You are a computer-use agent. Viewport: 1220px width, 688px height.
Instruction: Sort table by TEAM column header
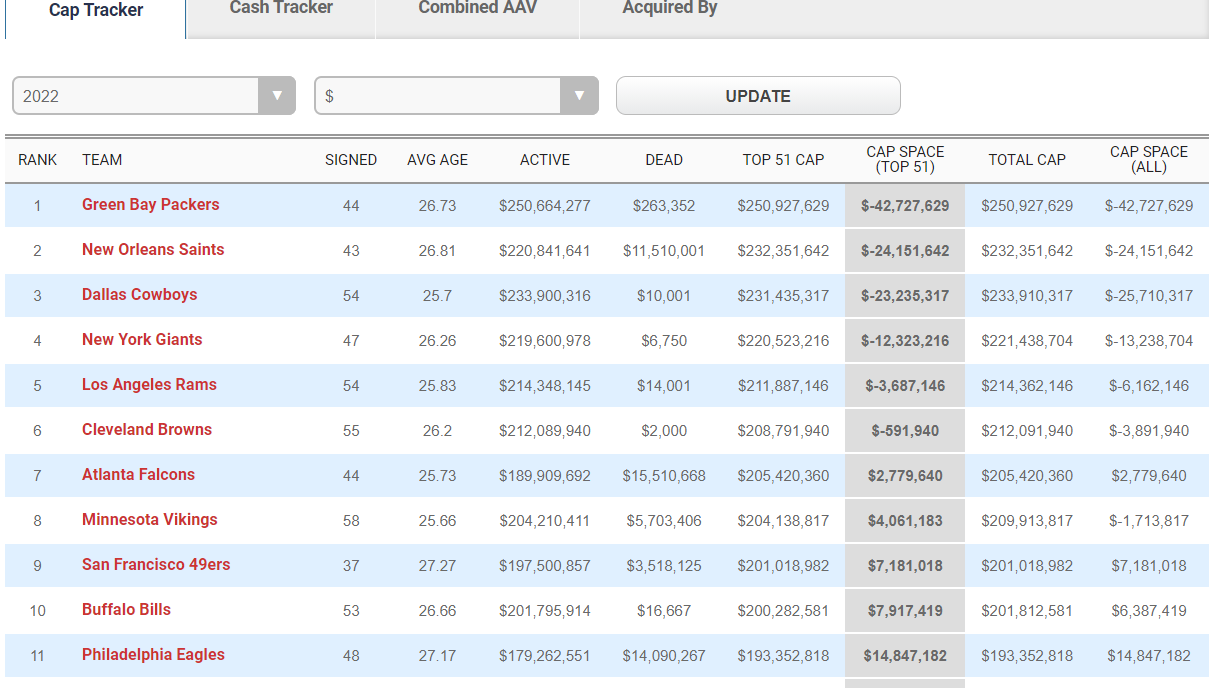pos(102,160)
